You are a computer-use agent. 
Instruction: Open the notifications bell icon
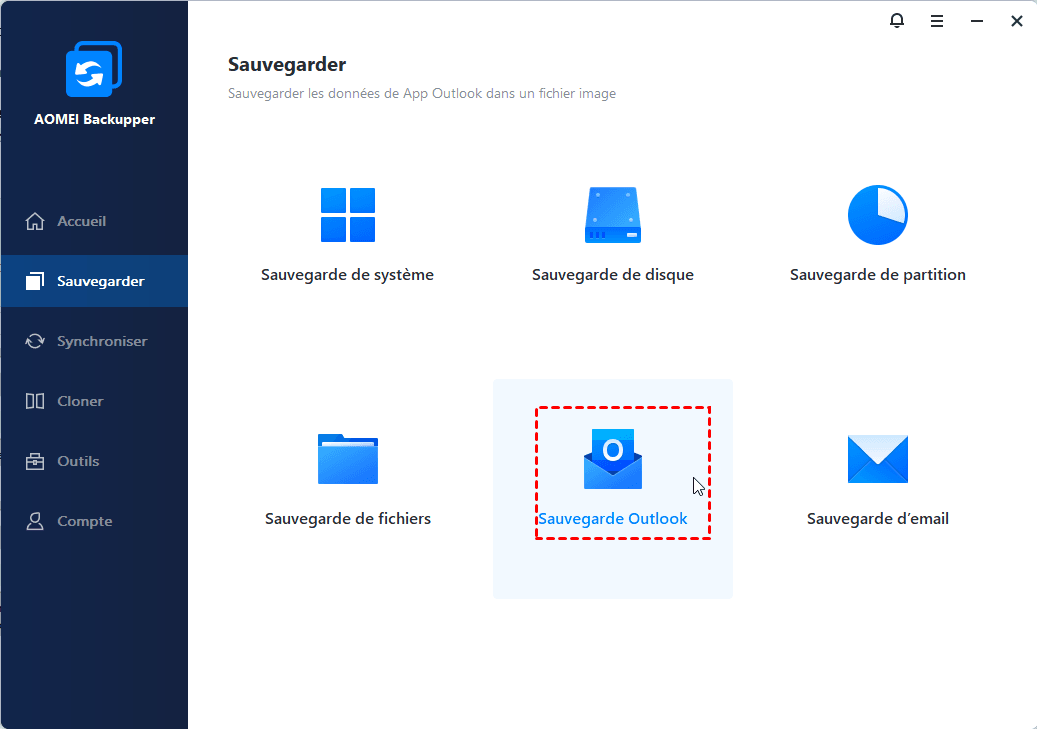896,21
